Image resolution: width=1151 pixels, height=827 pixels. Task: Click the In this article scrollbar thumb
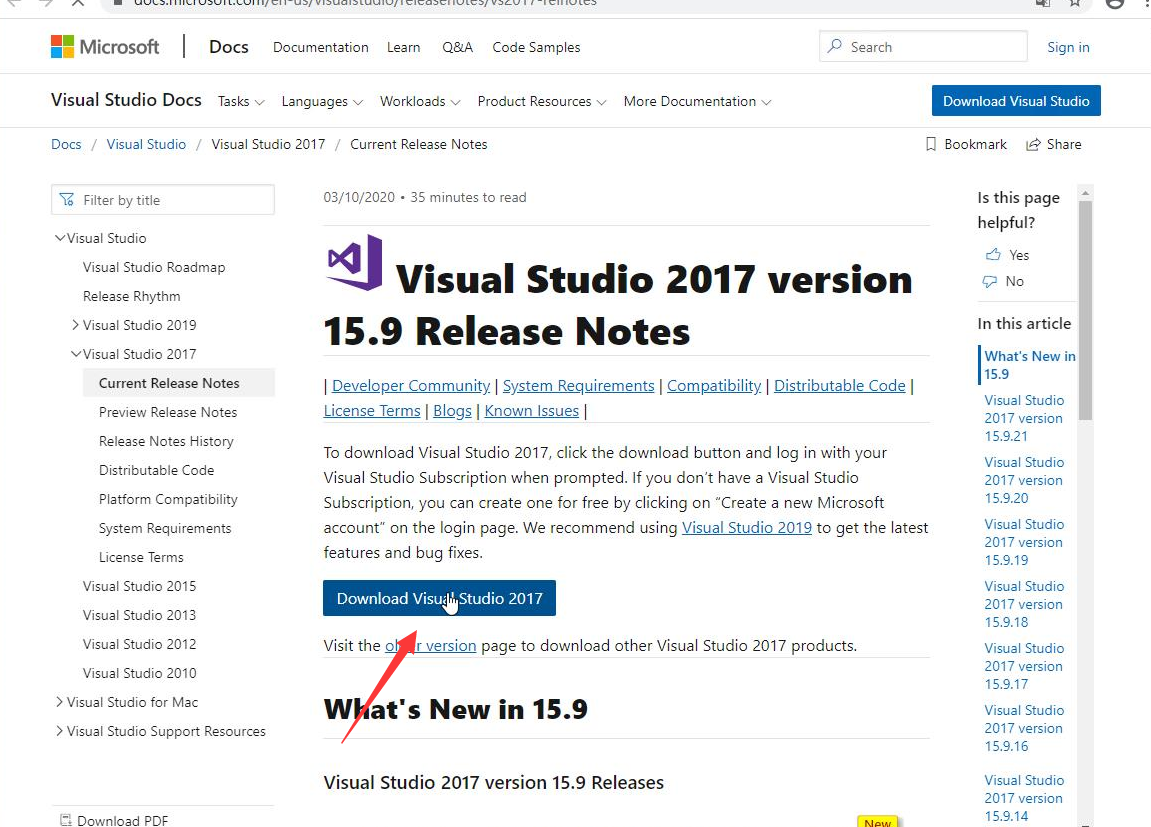[x=1085, y=310]
